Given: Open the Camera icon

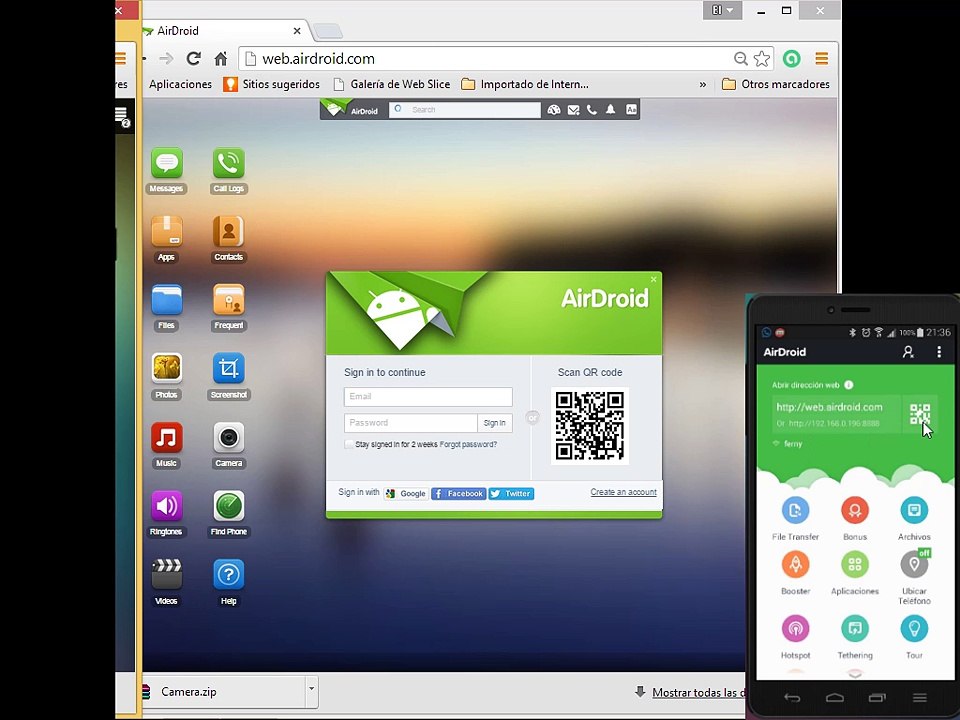Looking at the screenshot, I should (228, 438).
